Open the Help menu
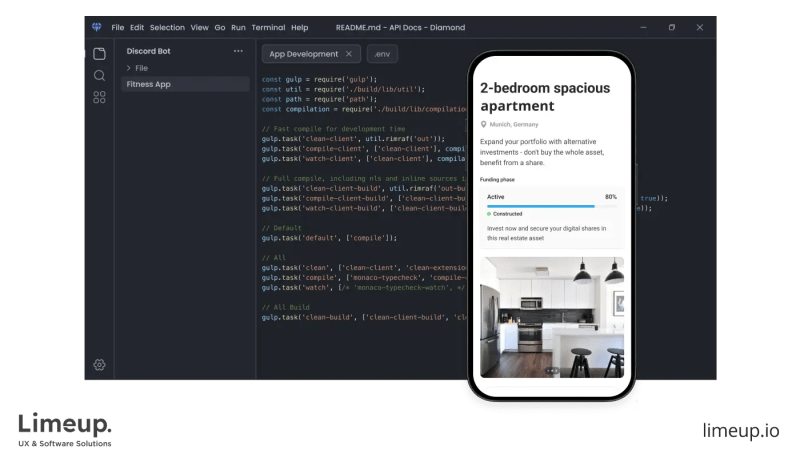The image size is (800, 458). click(299, 28)
